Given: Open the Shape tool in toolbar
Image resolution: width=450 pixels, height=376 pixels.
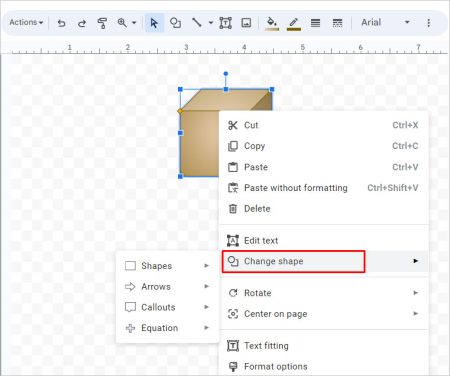Looking at the screenshot, I should (175, 23).
